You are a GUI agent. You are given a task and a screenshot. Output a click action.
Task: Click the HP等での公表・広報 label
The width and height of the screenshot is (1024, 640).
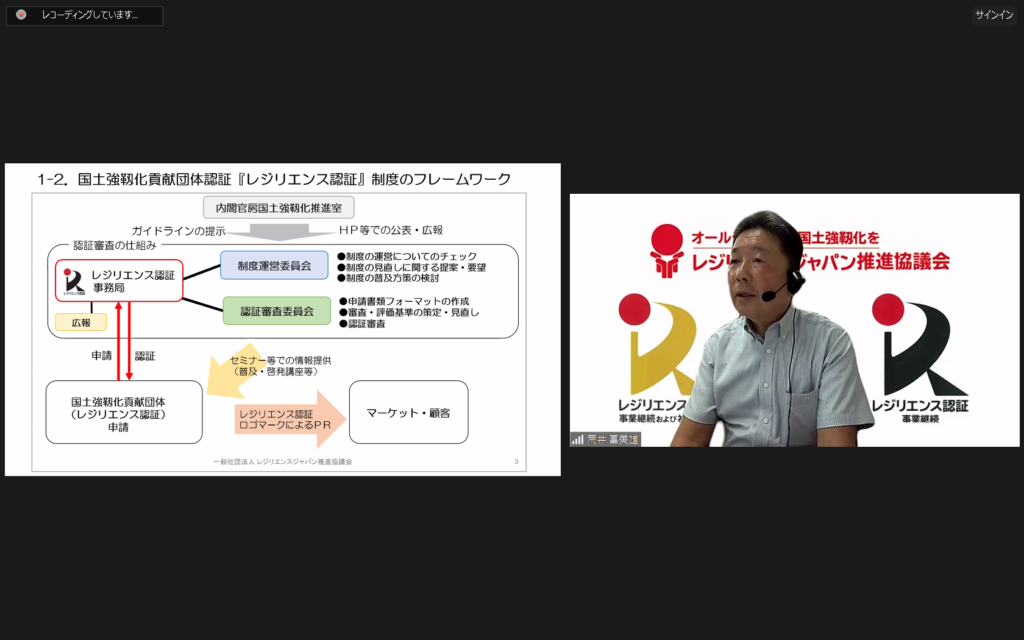tap(391, 230)
